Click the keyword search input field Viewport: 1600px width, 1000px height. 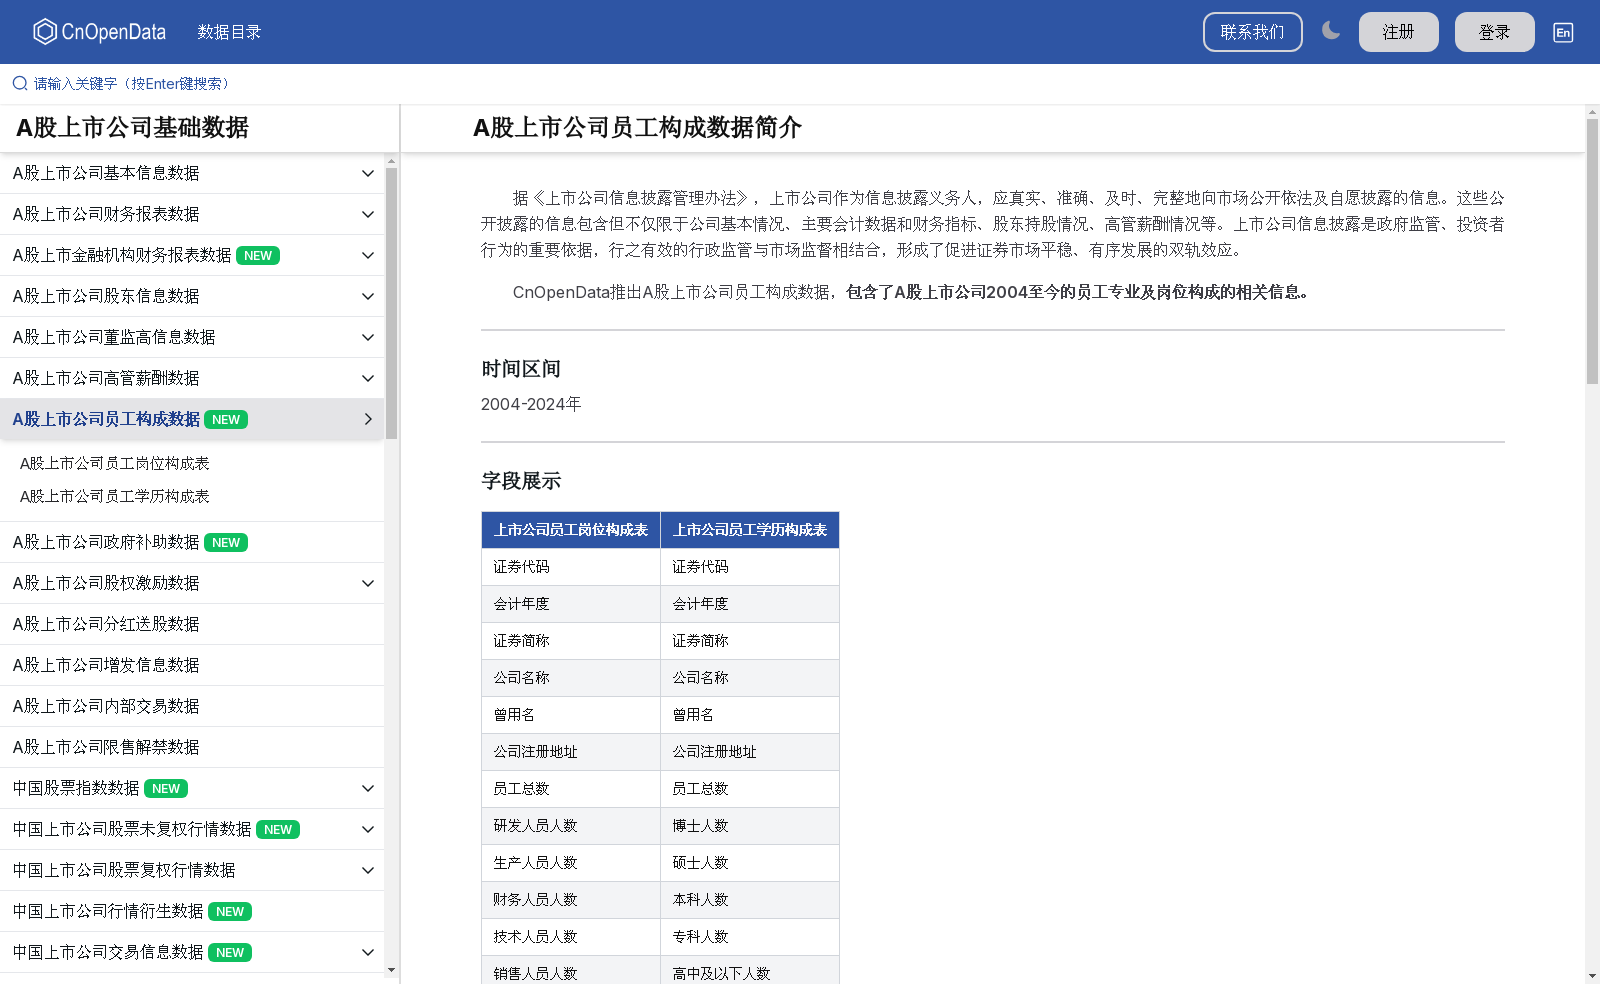130,83
